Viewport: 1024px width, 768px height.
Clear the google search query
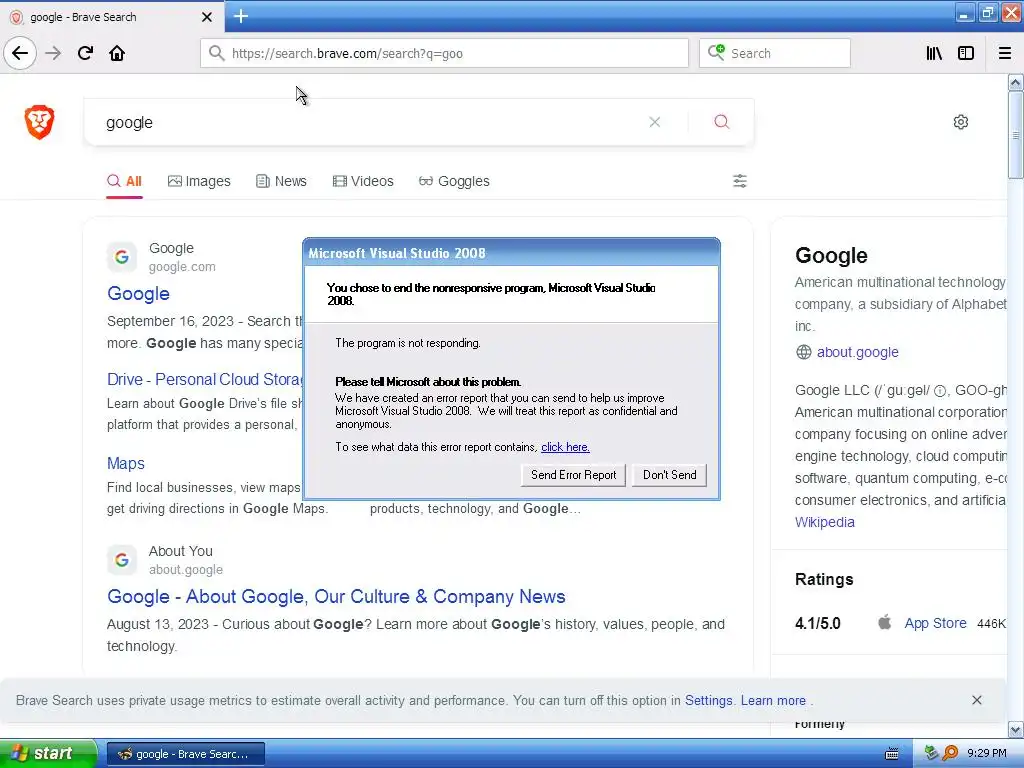click(654, 122)
